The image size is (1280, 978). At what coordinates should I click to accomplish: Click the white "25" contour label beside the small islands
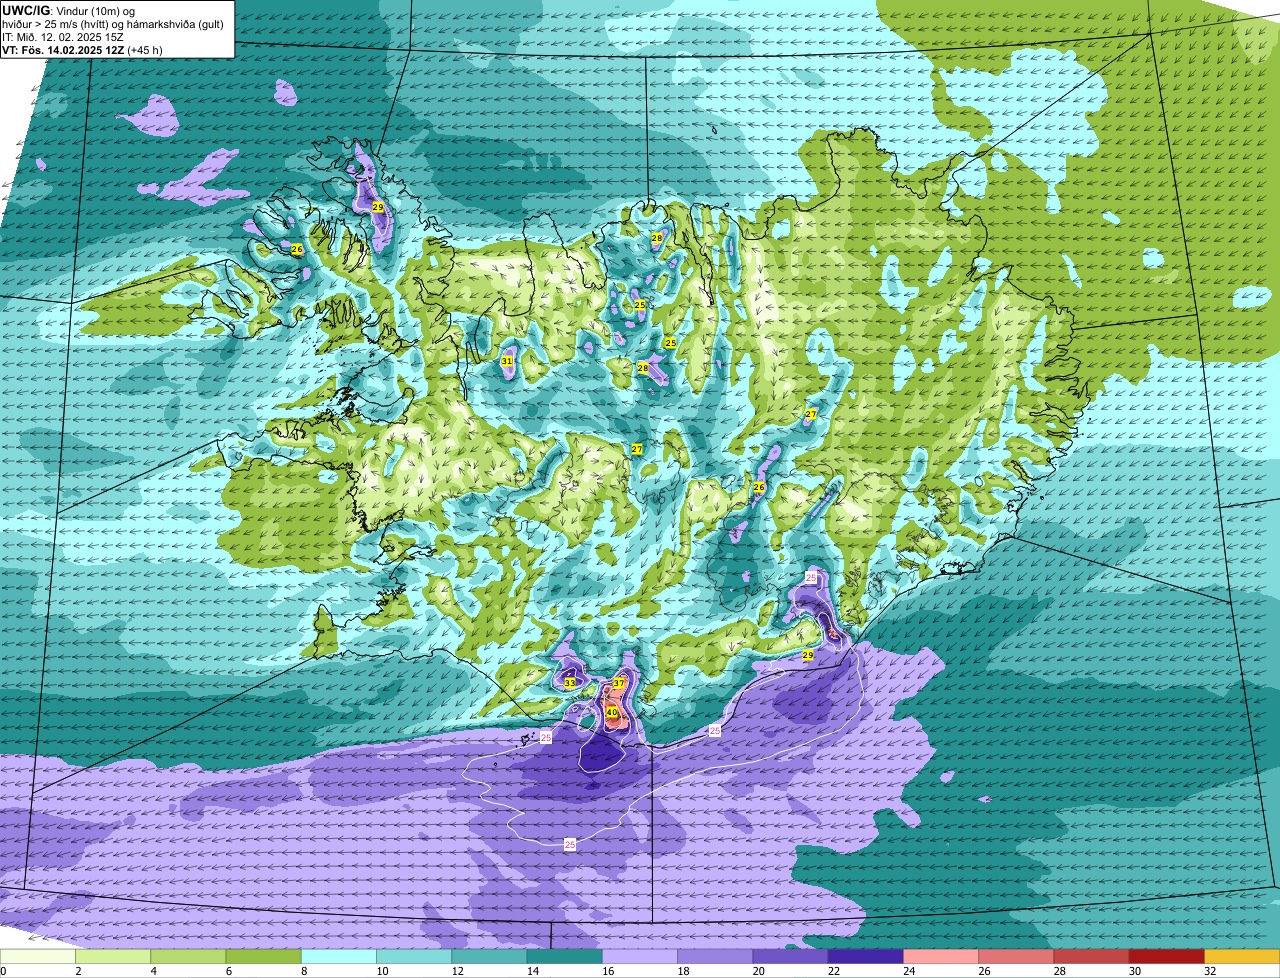(x=546, y=737)
